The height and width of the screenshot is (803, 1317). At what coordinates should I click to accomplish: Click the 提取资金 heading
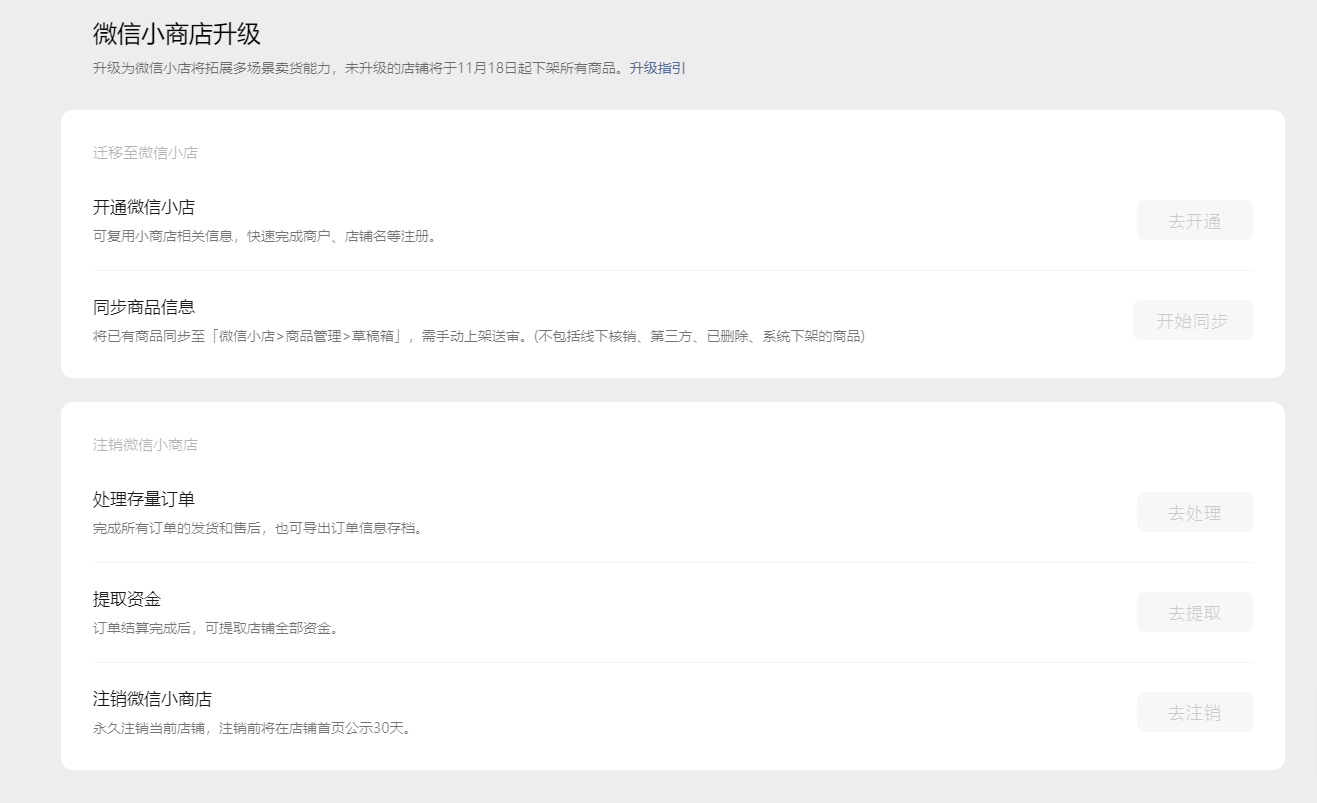click(x=127, y=599)
